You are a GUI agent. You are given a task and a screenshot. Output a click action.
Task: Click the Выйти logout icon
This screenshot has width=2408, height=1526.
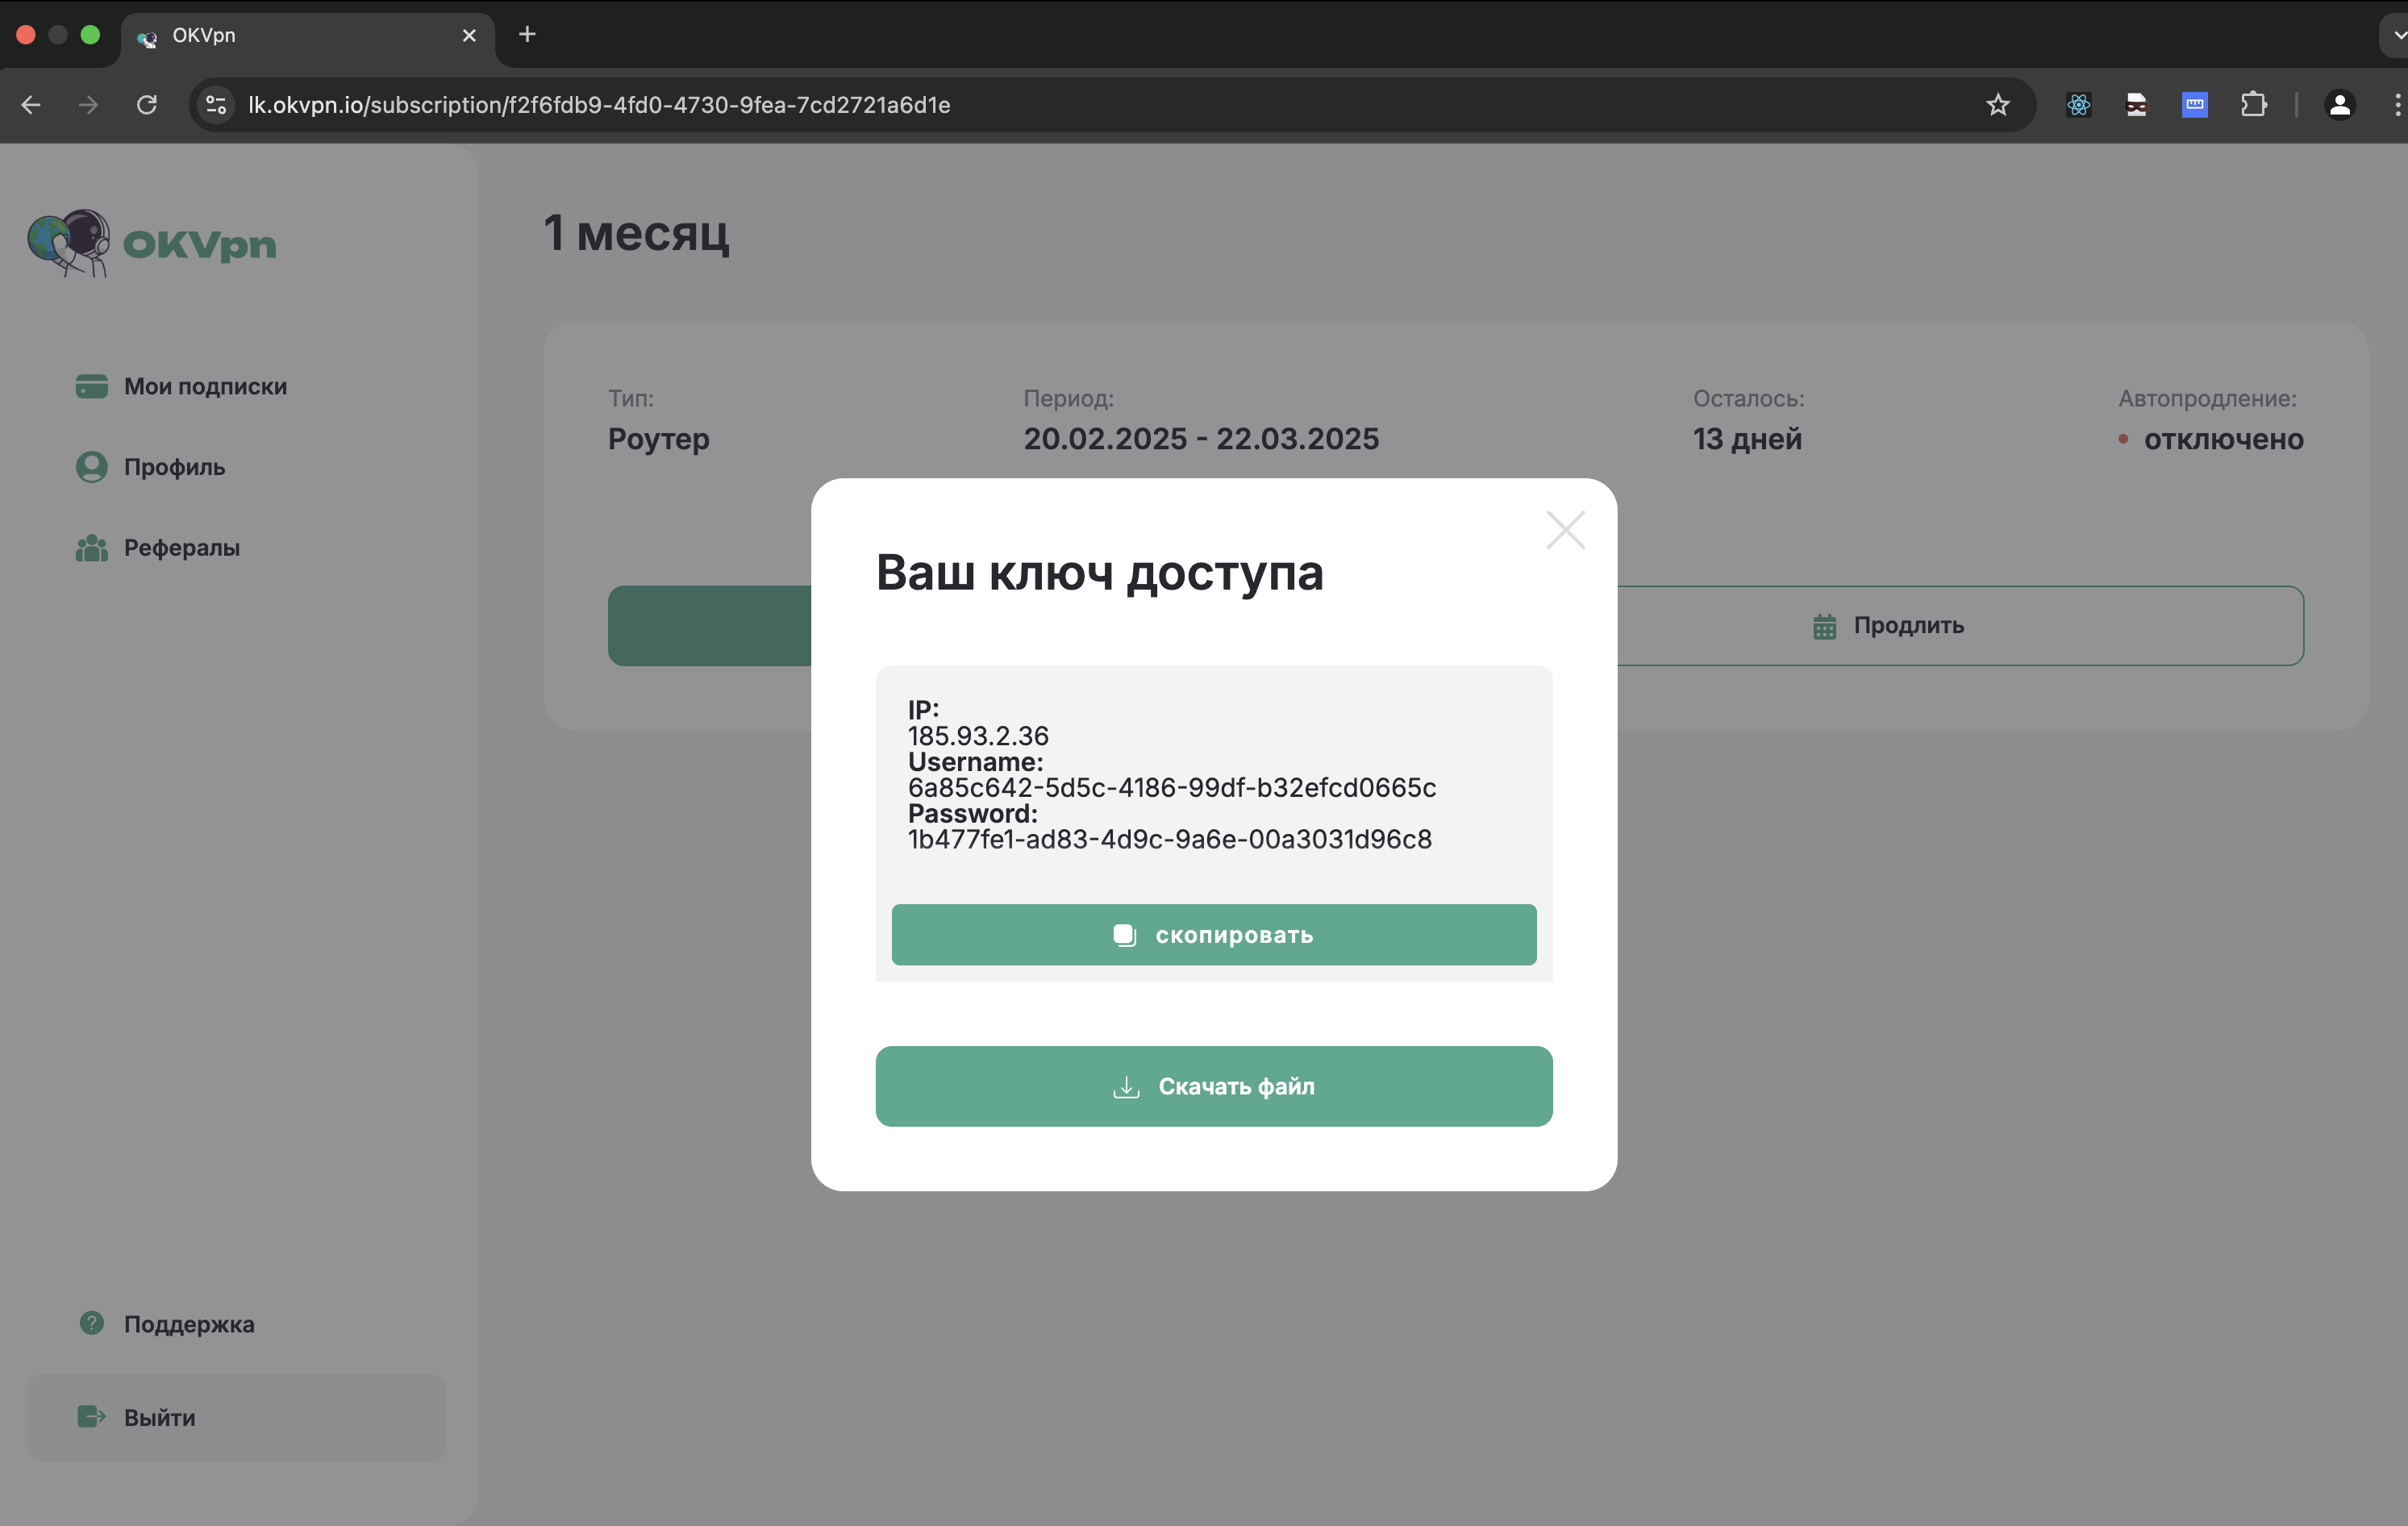(x=91, y=1417)
